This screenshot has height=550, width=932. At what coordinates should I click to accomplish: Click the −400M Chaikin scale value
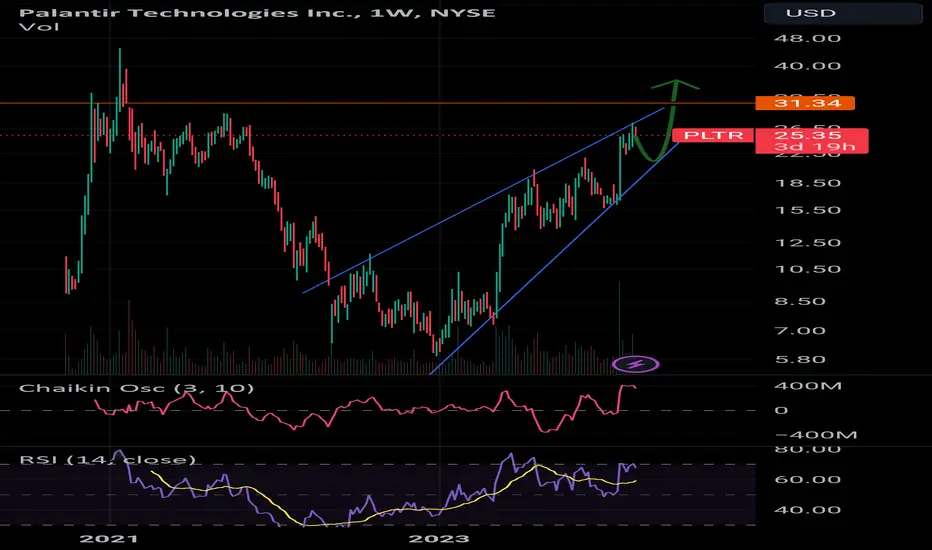click(816, 435)
